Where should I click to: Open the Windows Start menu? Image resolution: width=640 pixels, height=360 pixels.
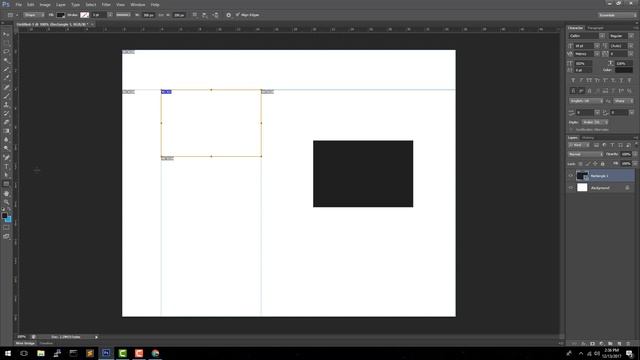click(8, 353)
